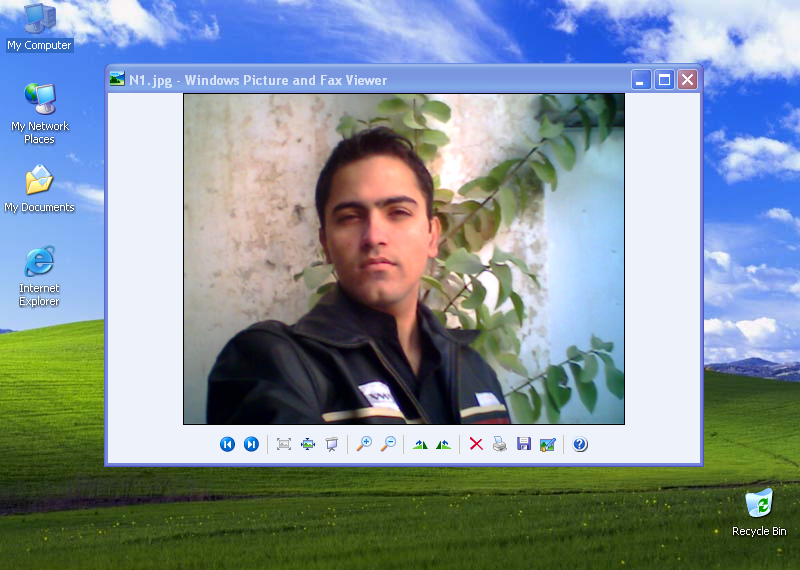
Task: Rotate the image counterclockwise
Action: pos(443,444)
